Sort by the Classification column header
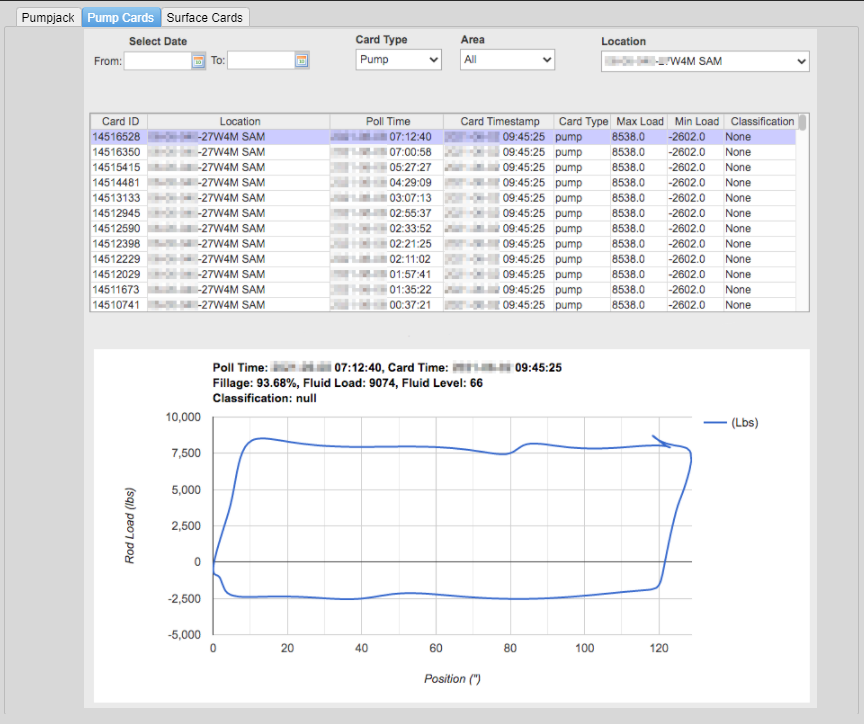Screen dimensions: 864x724 tap(761, 121)
